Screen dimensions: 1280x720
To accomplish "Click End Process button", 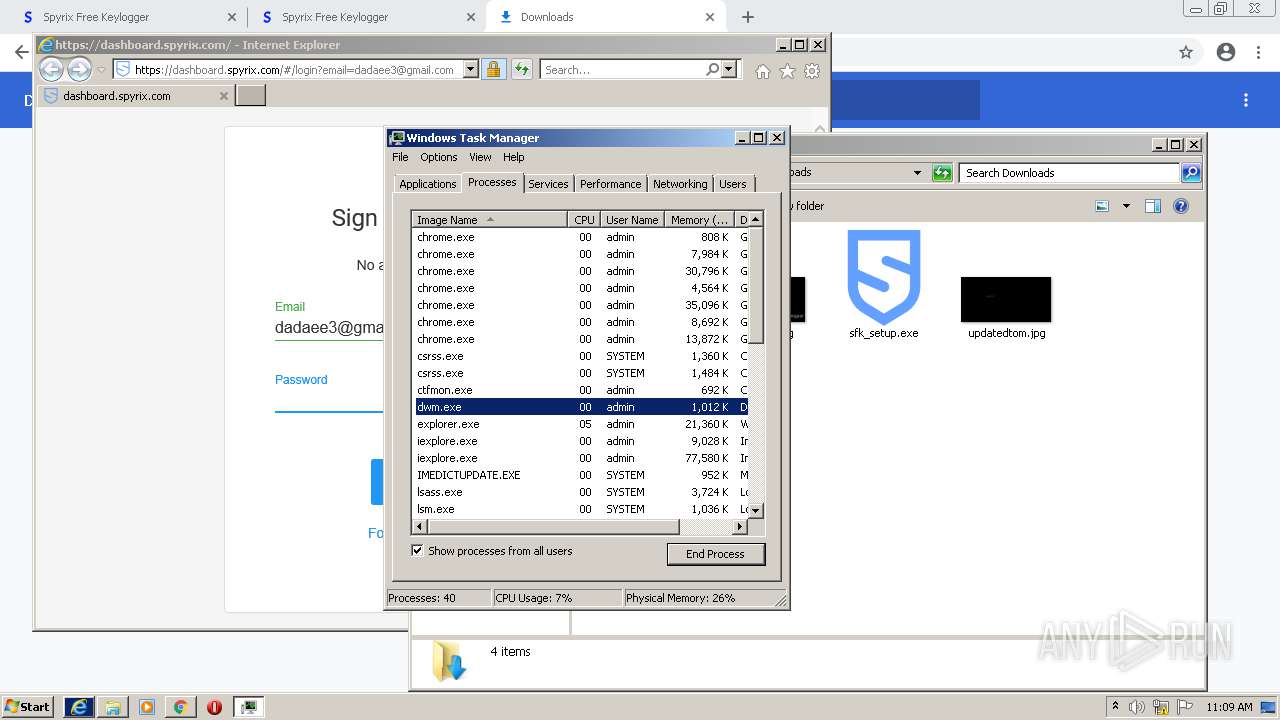I will click(715, 554).
